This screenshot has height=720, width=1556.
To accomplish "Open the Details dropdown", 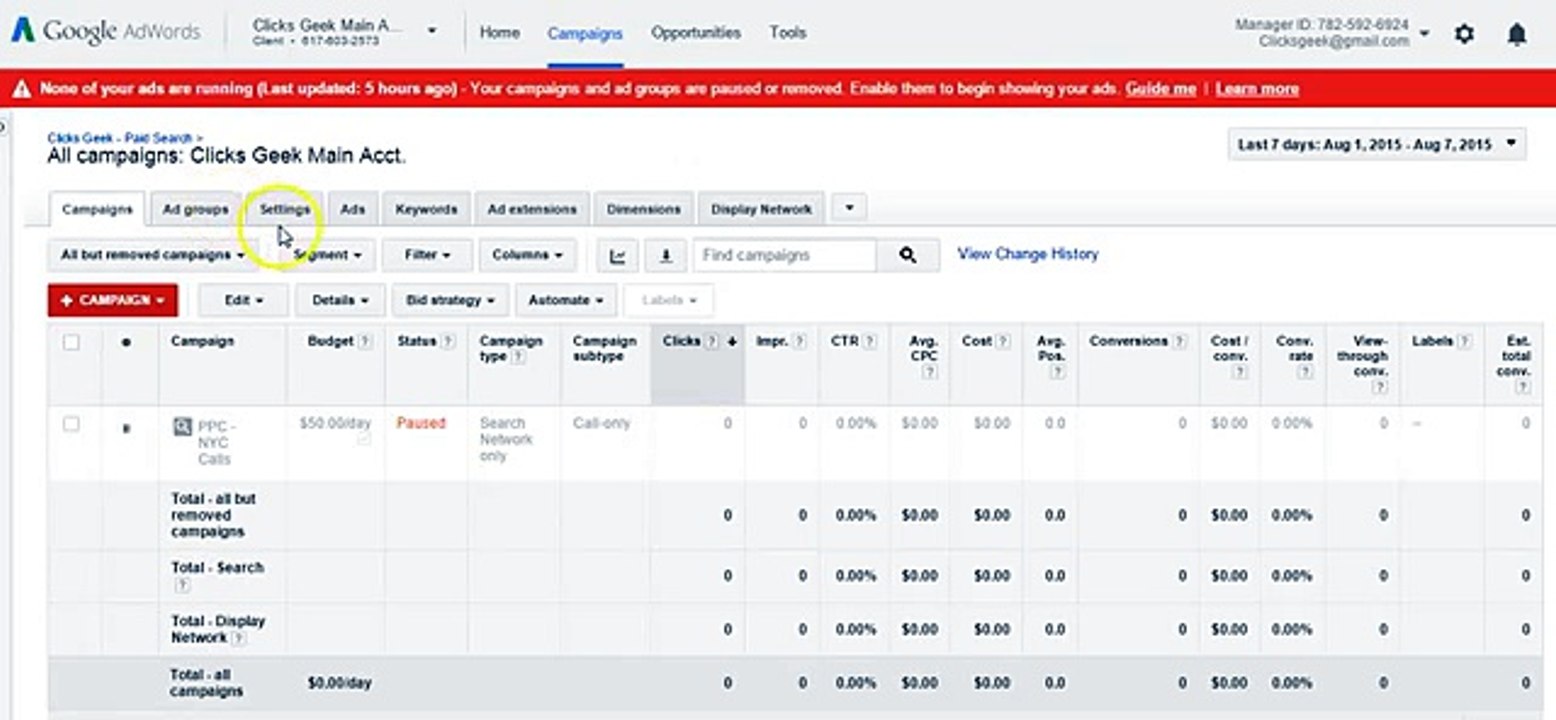I will [x=340, y=300].
